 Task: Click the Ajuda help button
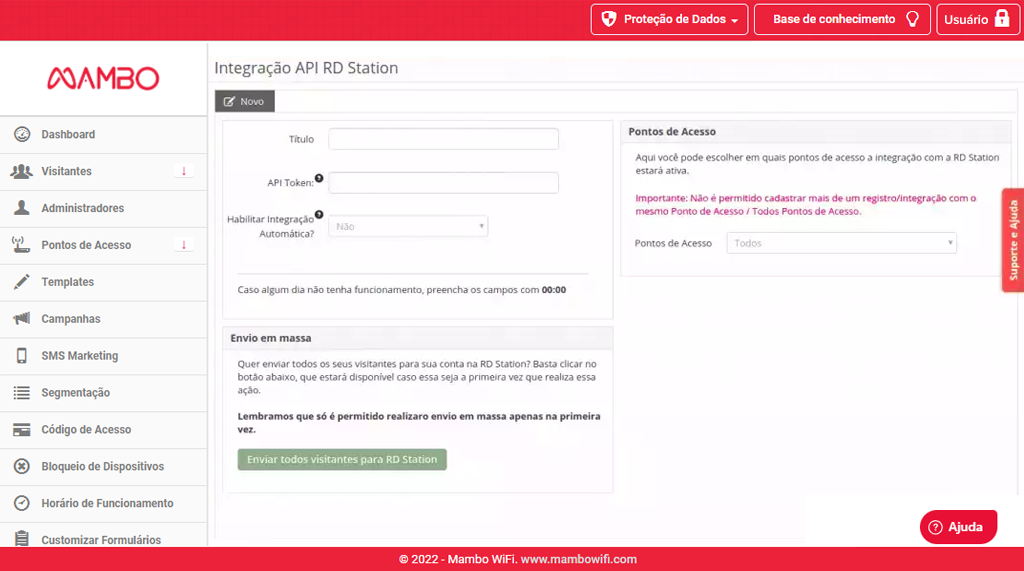(x=958, y=527)
